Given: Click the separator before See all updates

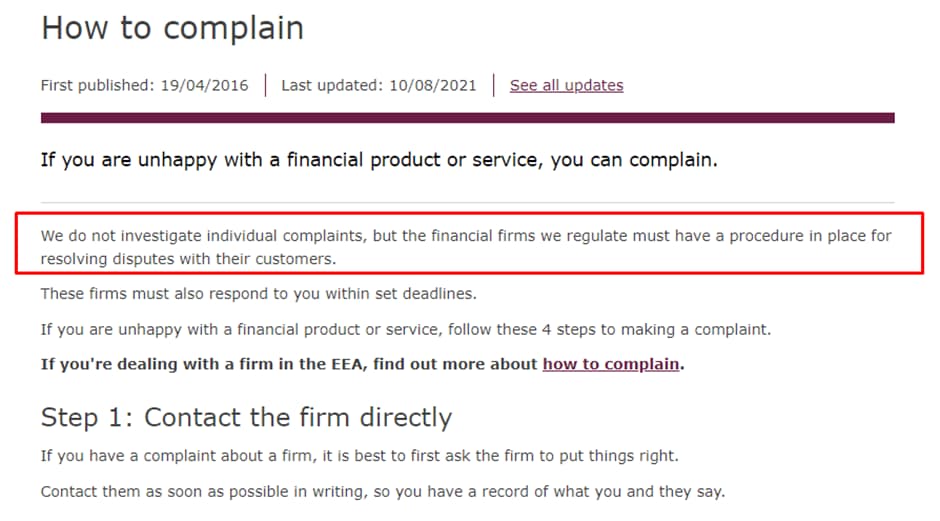Looking at the screenshot, I should [x=493, y=85].
